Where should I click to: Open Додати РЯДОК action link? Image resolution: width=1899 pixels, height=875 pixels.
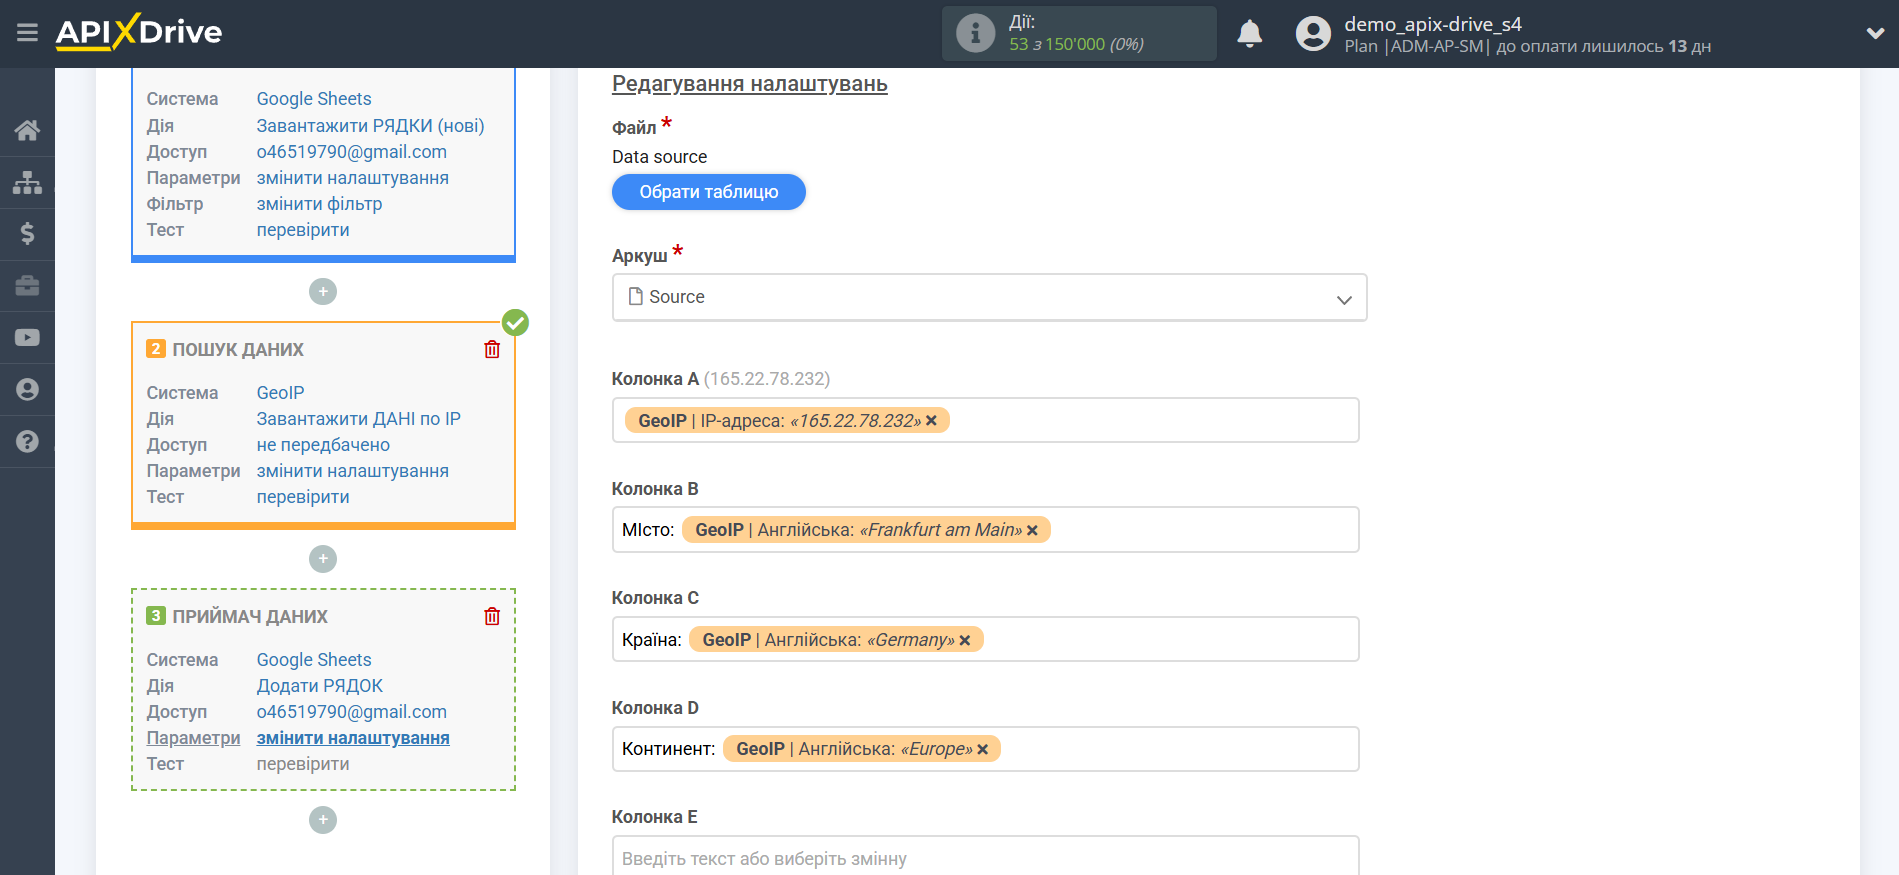[320, 686]
